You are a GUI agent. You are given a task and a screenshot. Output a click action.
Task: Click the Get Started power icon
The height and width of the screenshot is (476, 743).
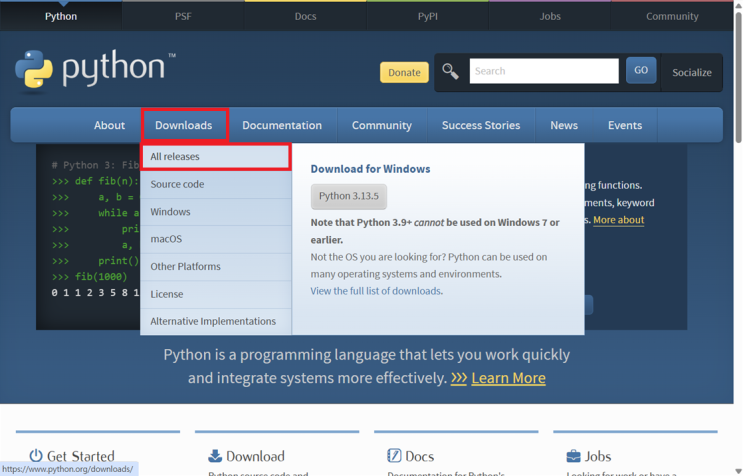coord(36,456)
